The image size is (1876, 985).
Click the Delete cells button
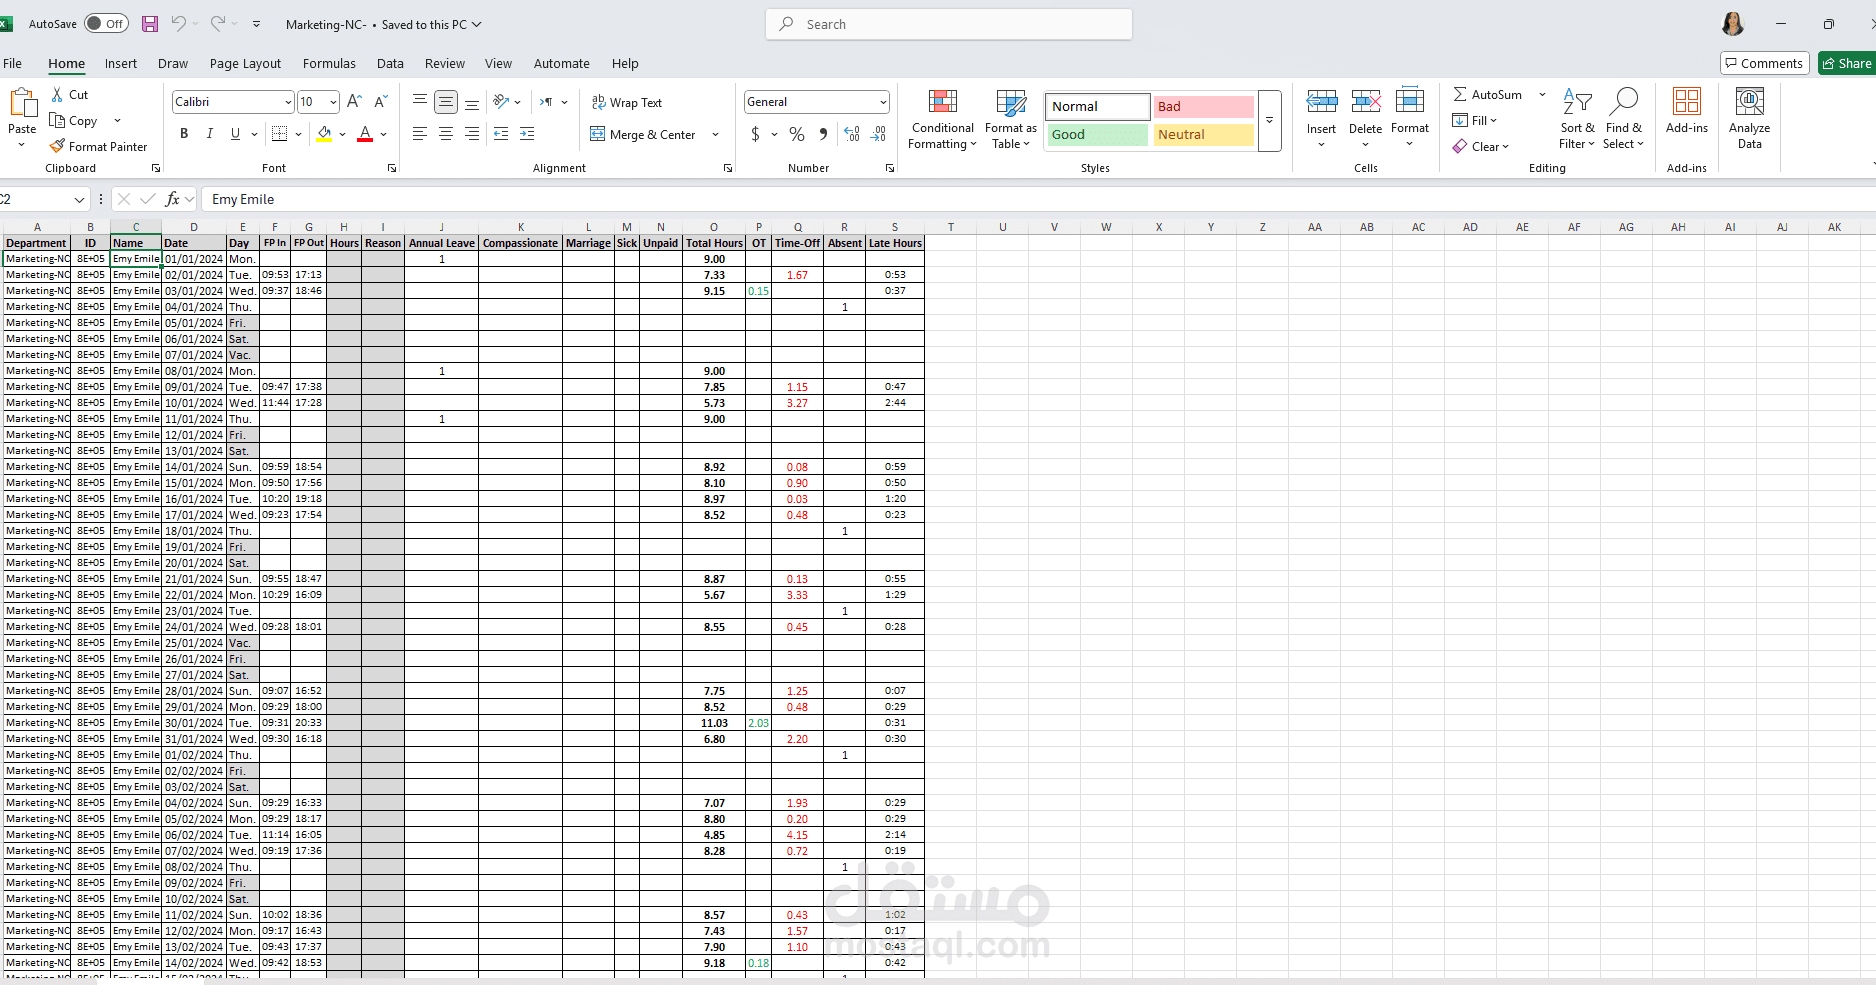1365,118
